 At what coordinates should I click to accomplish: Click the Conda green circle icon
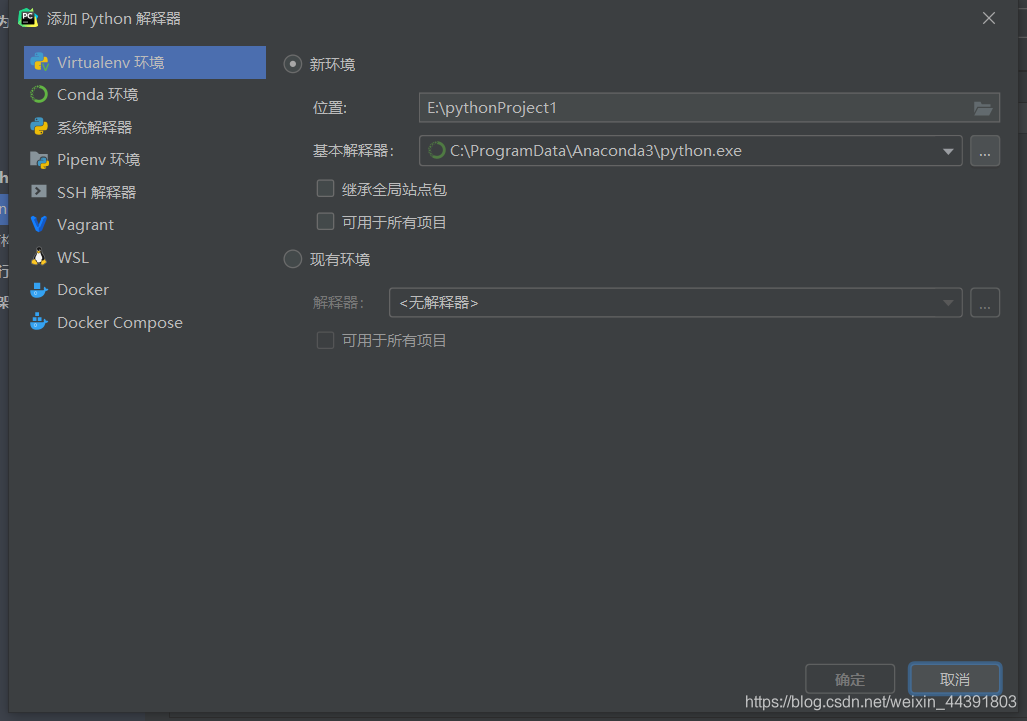pyautogui.click(x=39, y=94)
